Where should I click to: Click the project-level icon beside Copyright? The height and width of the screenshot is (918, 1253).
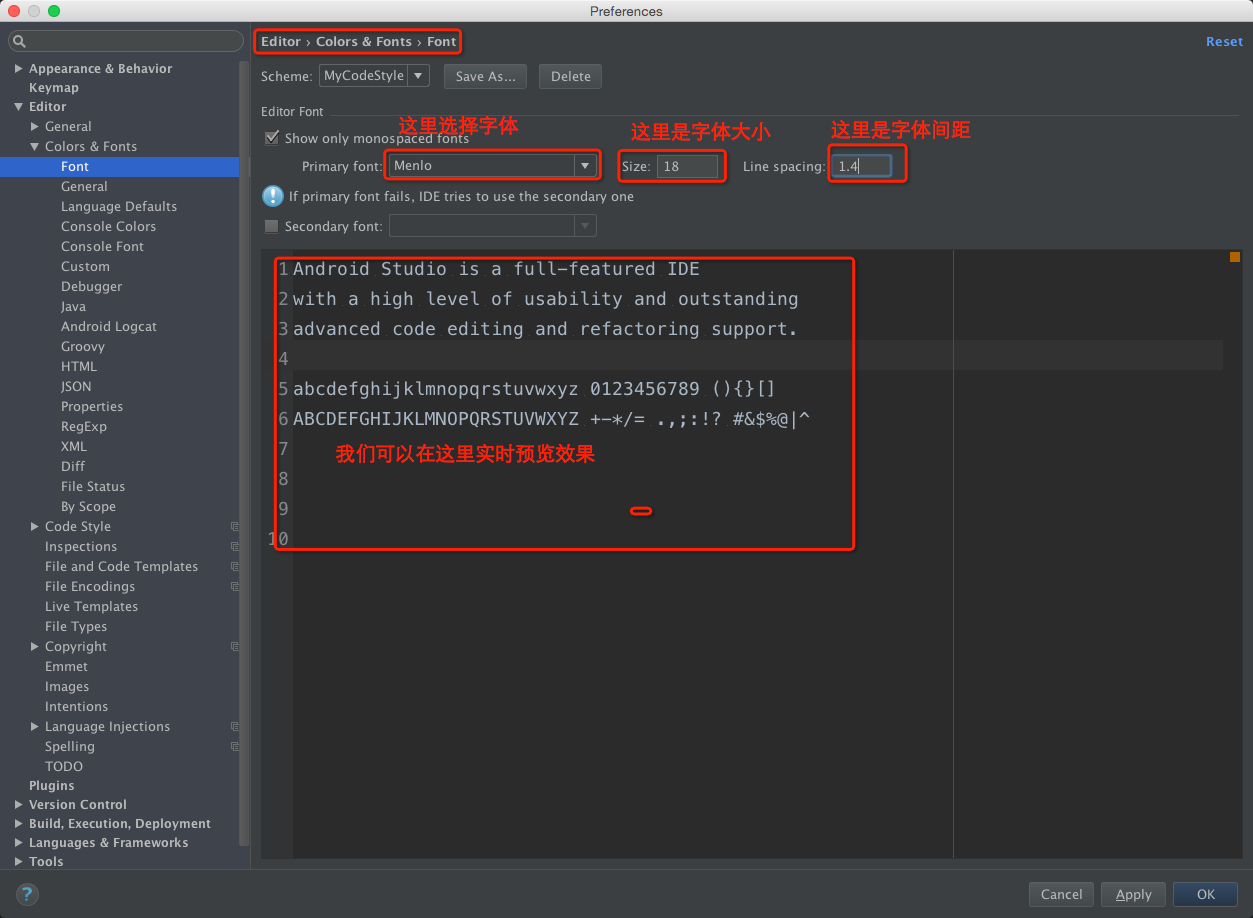(x=235, y=647)
